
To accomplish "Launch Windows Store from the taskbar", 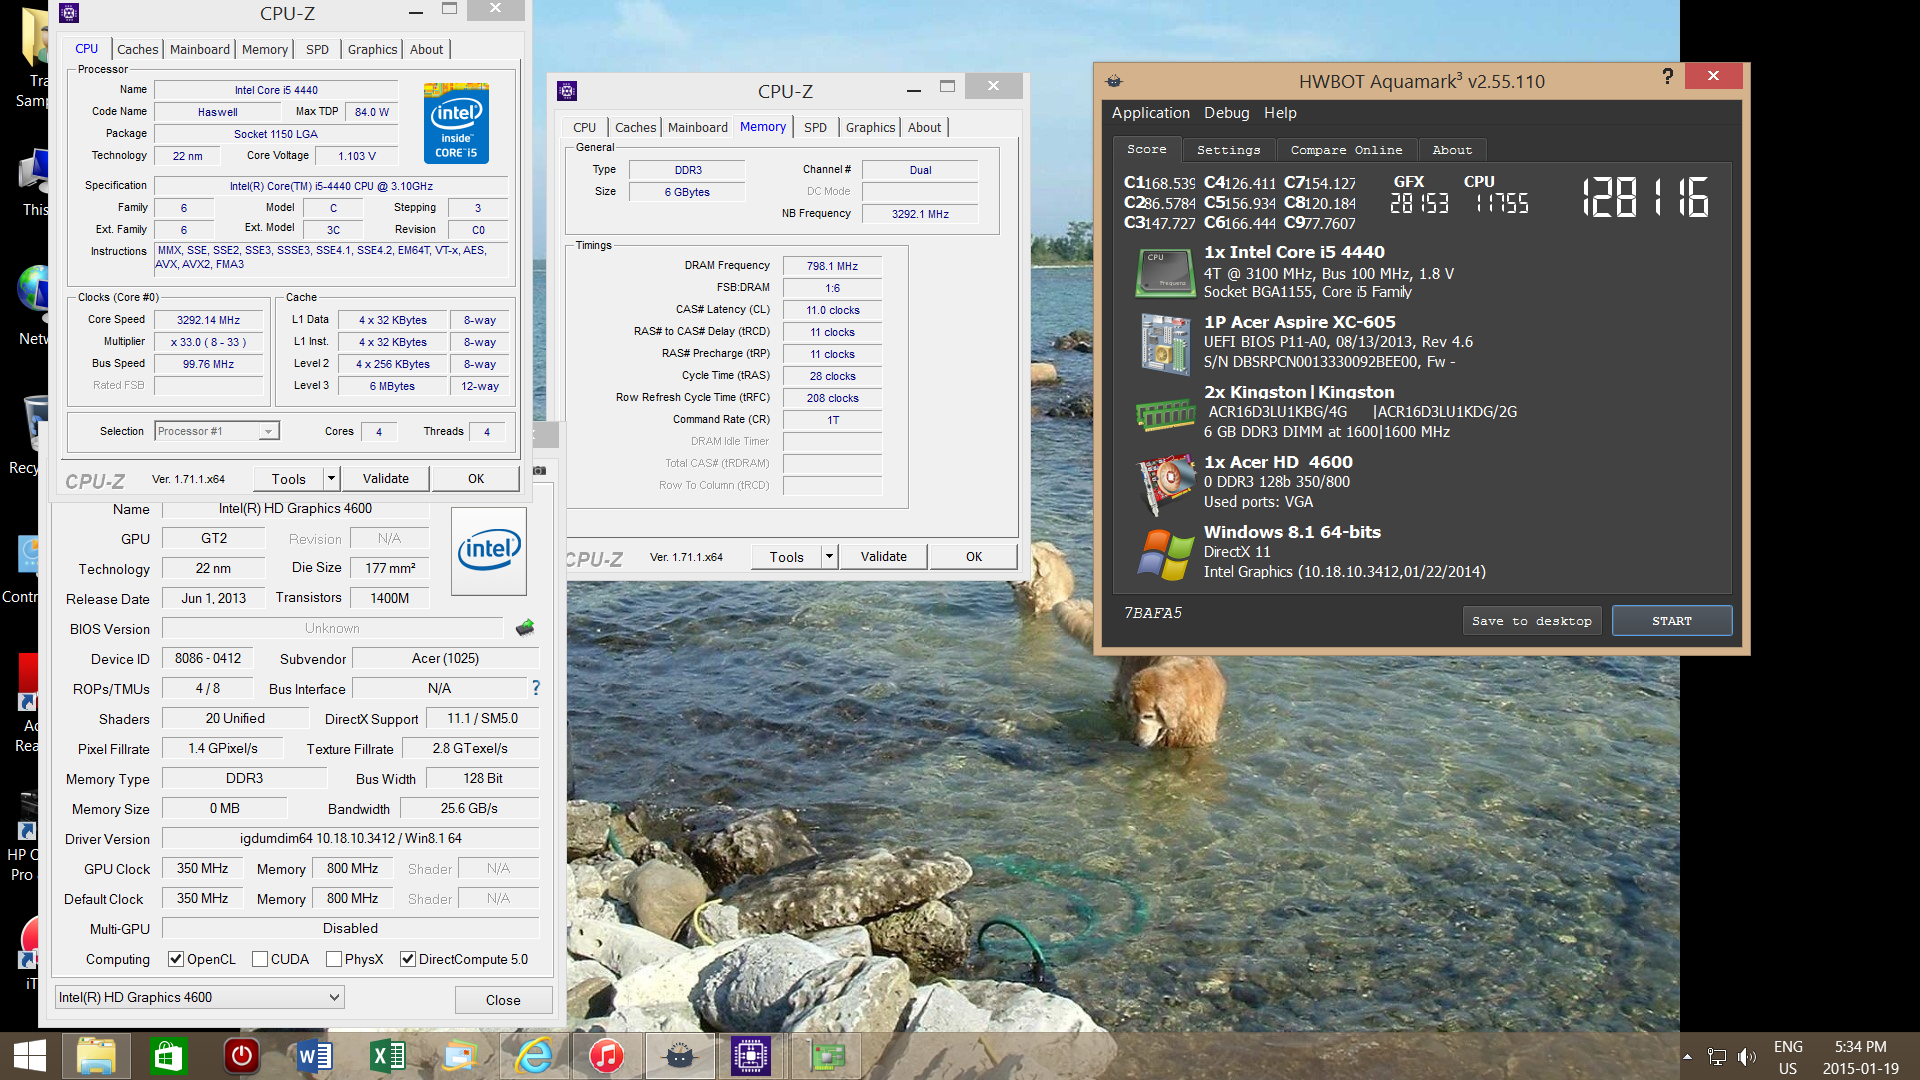I will point(168,1056).
